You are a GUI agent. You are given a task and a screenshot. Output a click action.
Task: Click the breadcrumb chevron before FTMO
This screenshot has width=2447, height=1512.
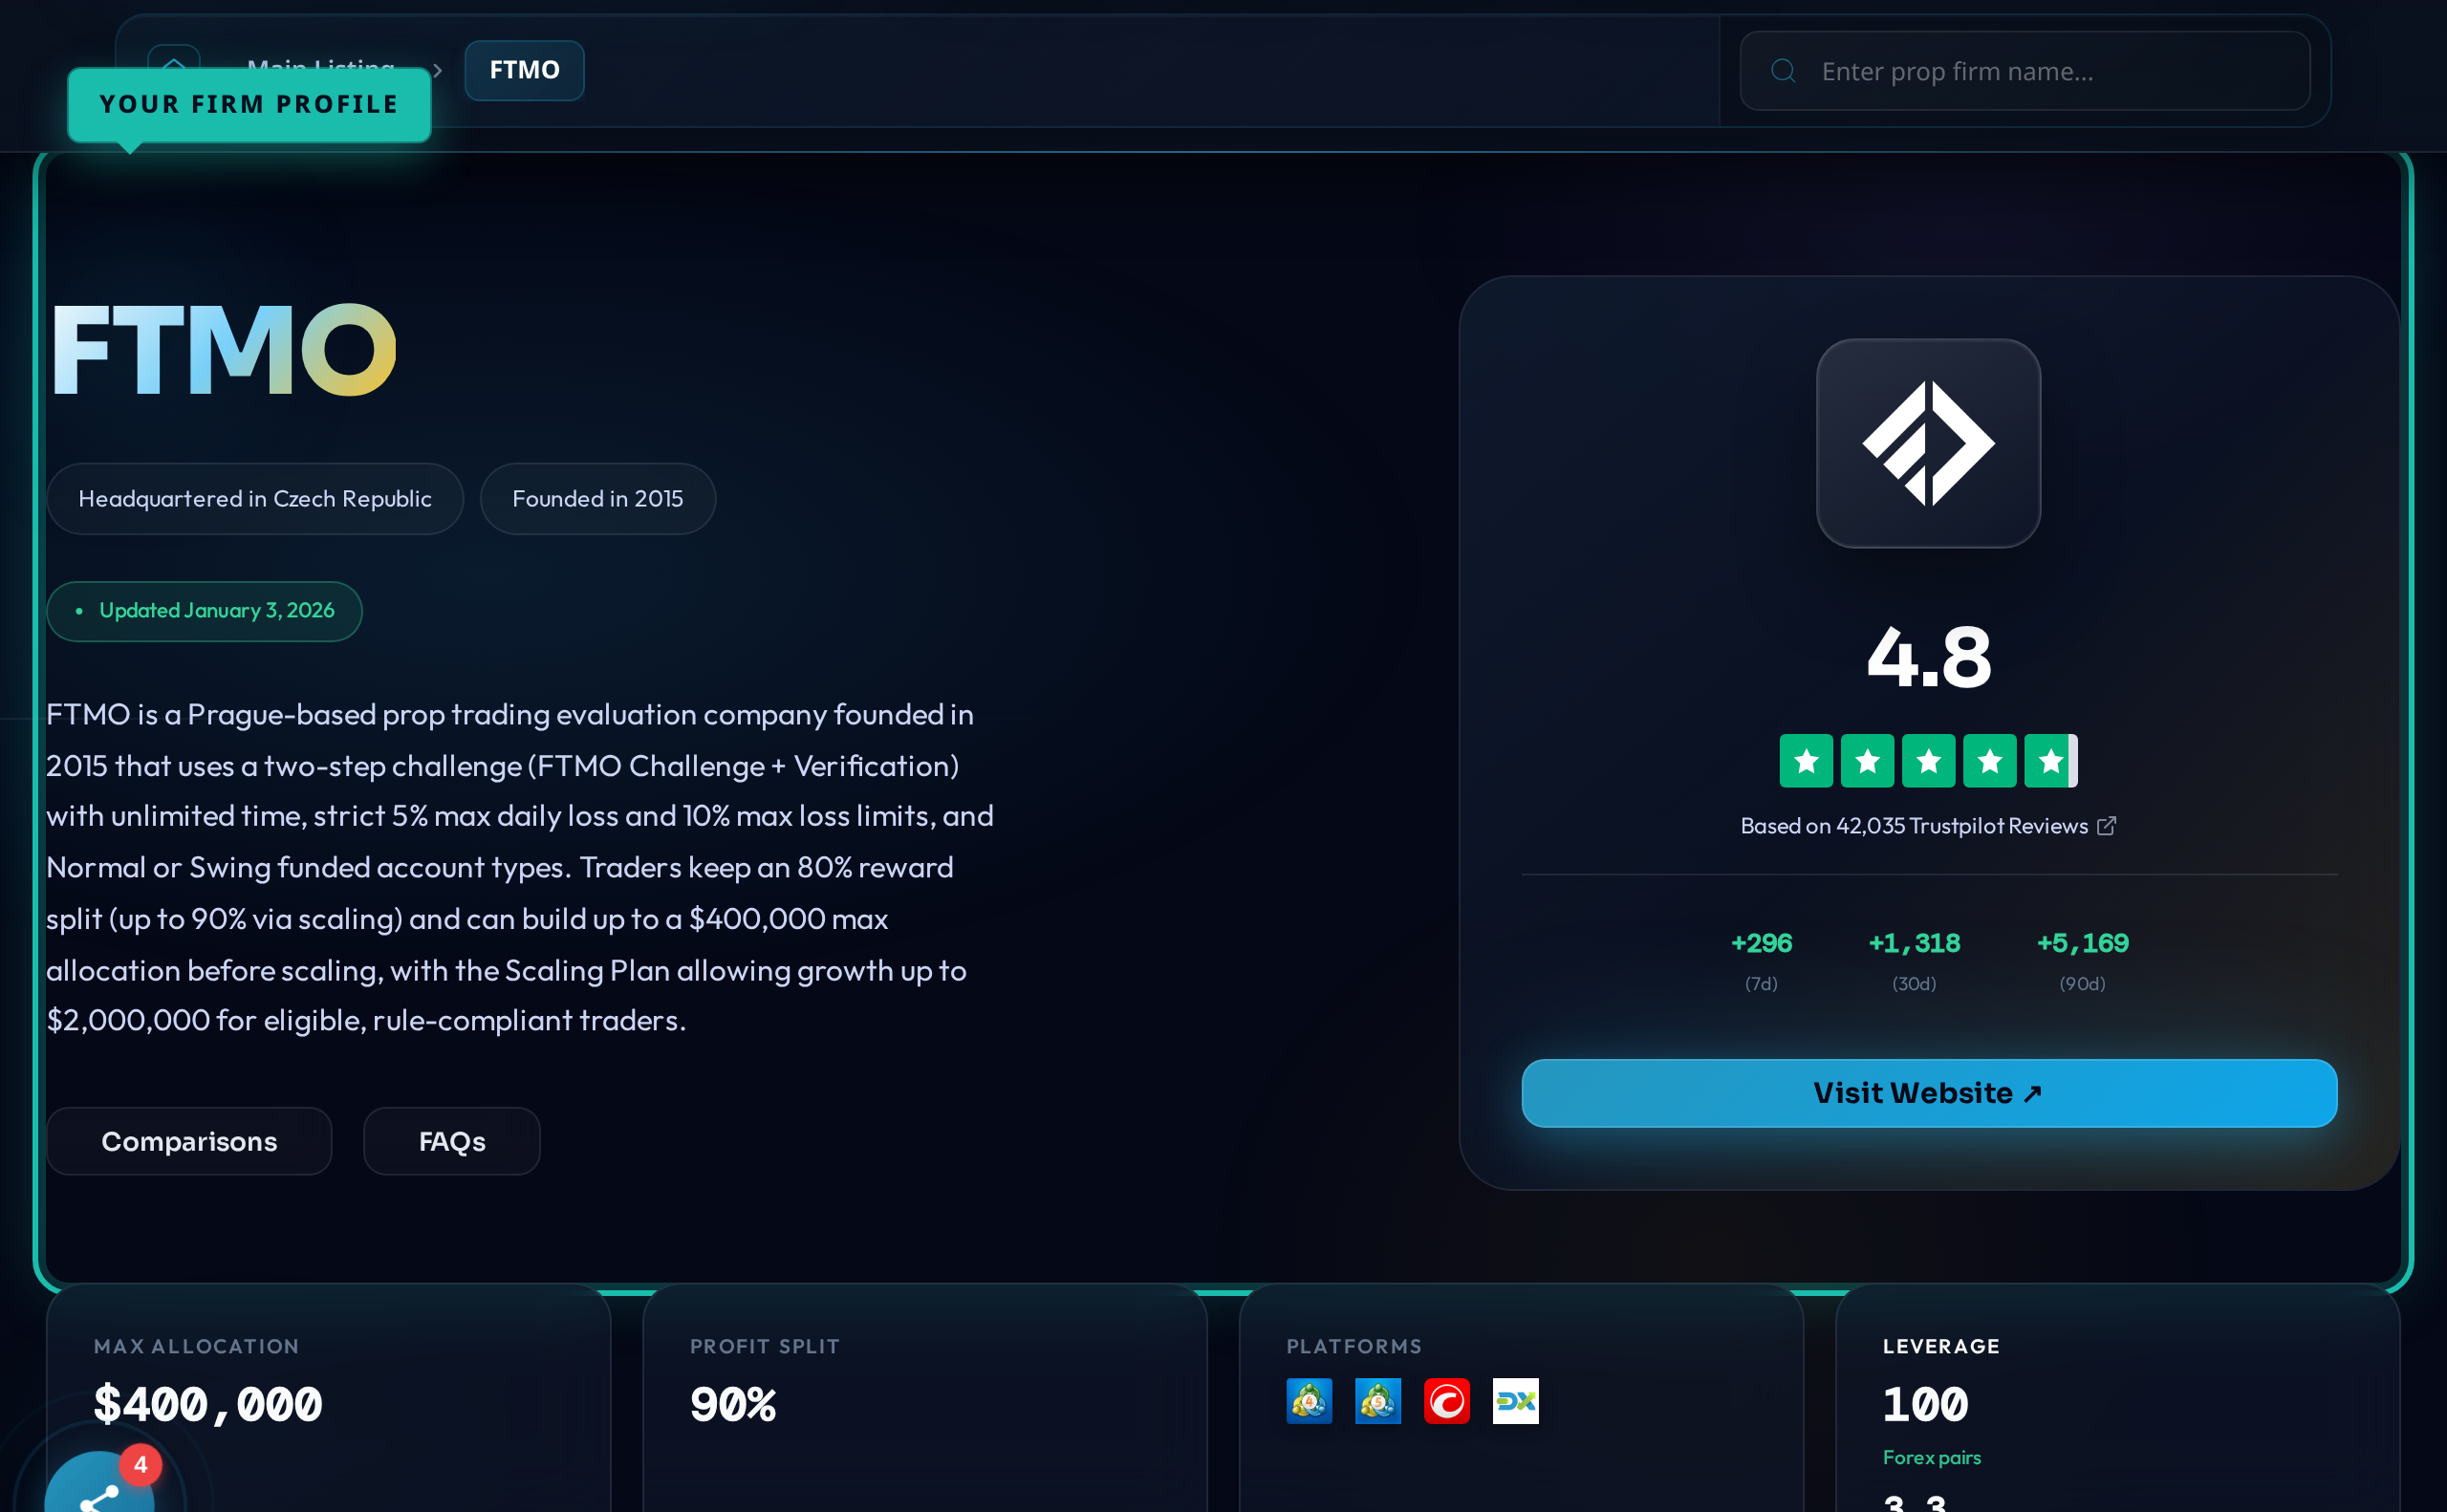click(x=437, y=71)
